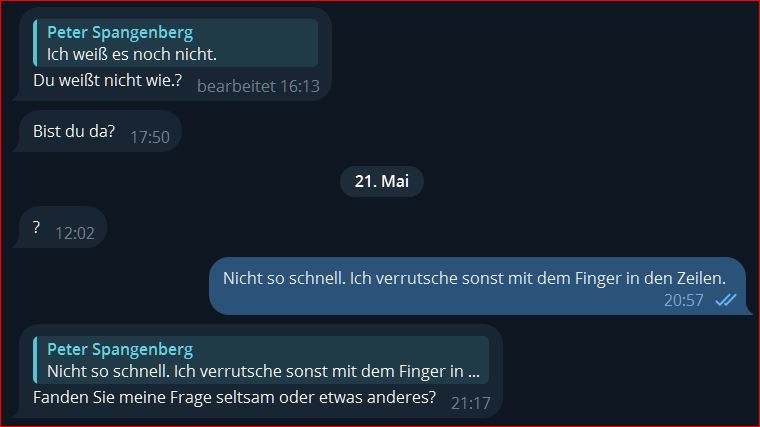This screenshot has width=760, height=427.
Task: Click the 17:50 timestamp
Action: tap(150, 137)
